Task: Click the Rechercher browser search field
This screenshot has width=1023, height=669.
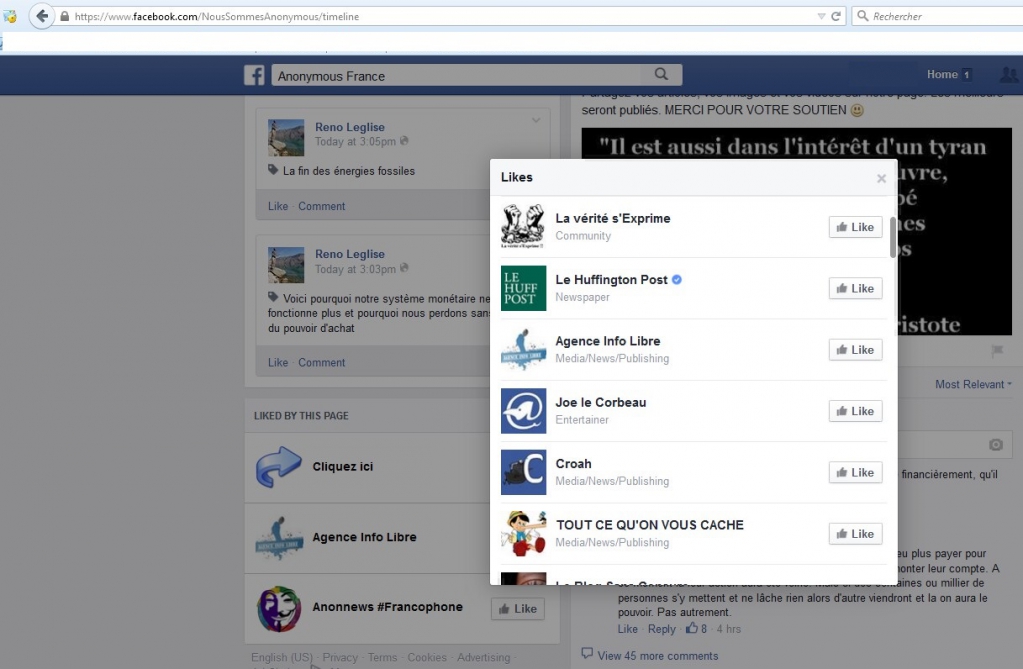Action: pos(939,16)
